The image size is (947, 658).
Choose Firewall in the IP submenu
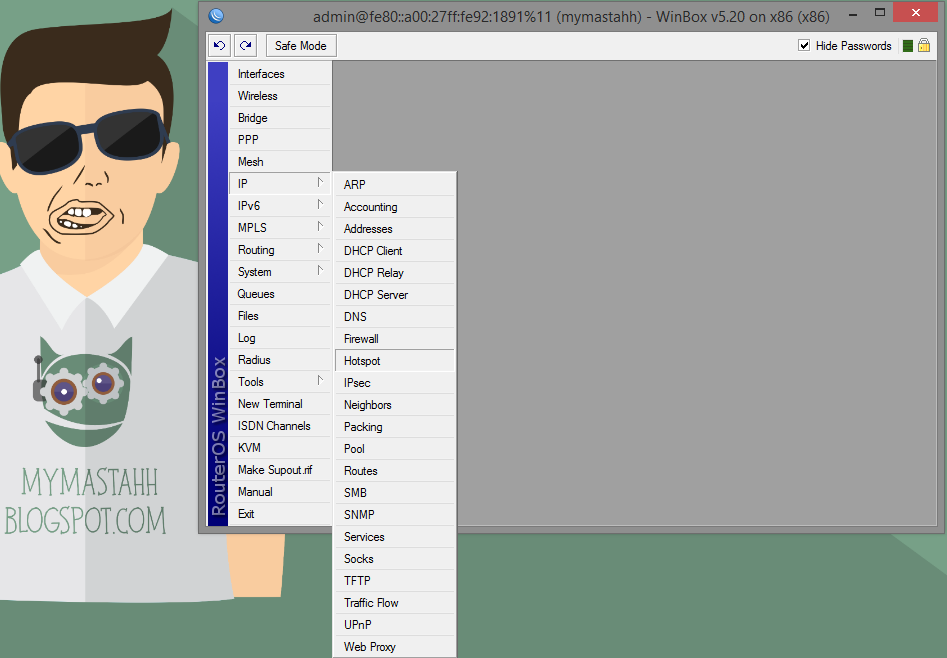[394, 338]
